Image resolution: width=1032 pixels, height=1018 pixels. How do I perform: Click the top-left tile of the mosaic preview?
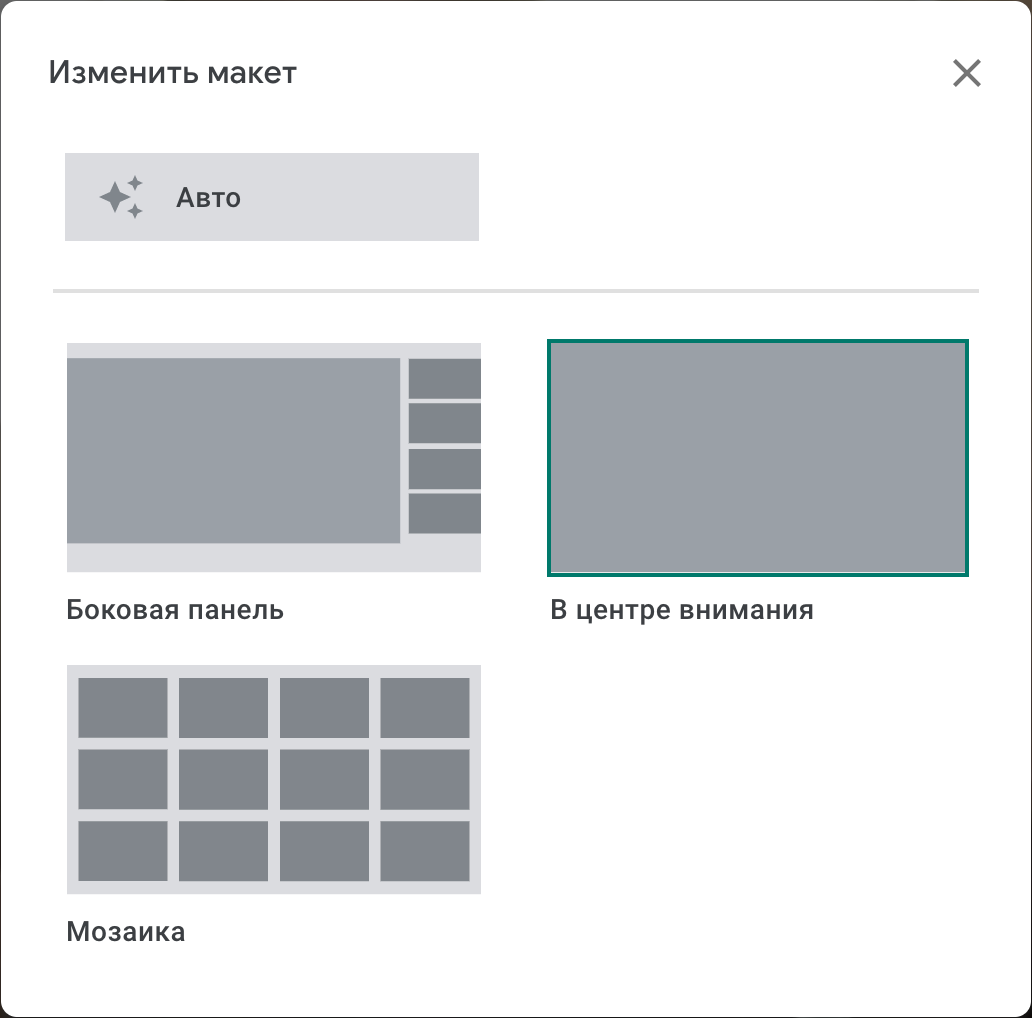pos(123,707)
